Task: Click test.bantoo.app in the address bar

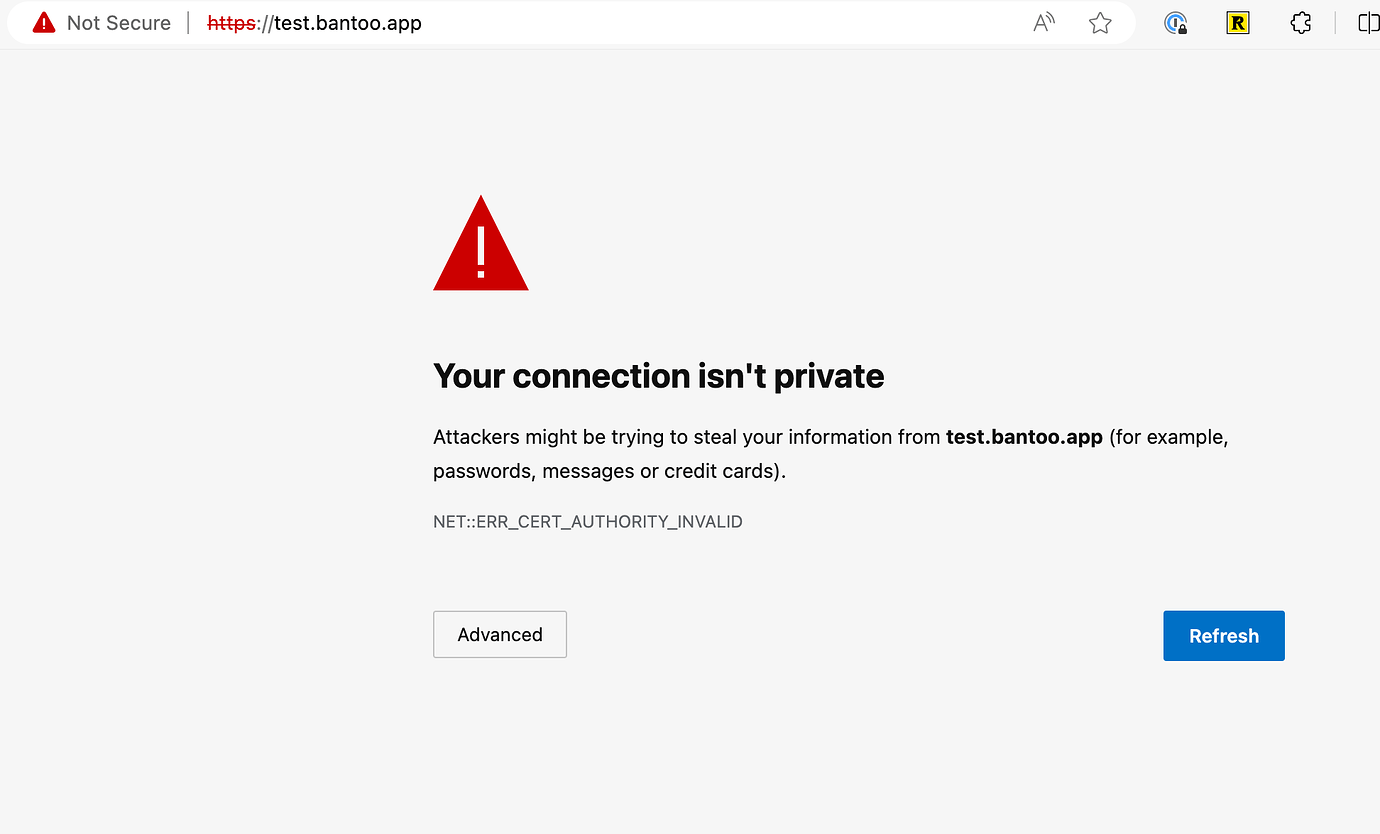Action: click(x=344, y=22)
